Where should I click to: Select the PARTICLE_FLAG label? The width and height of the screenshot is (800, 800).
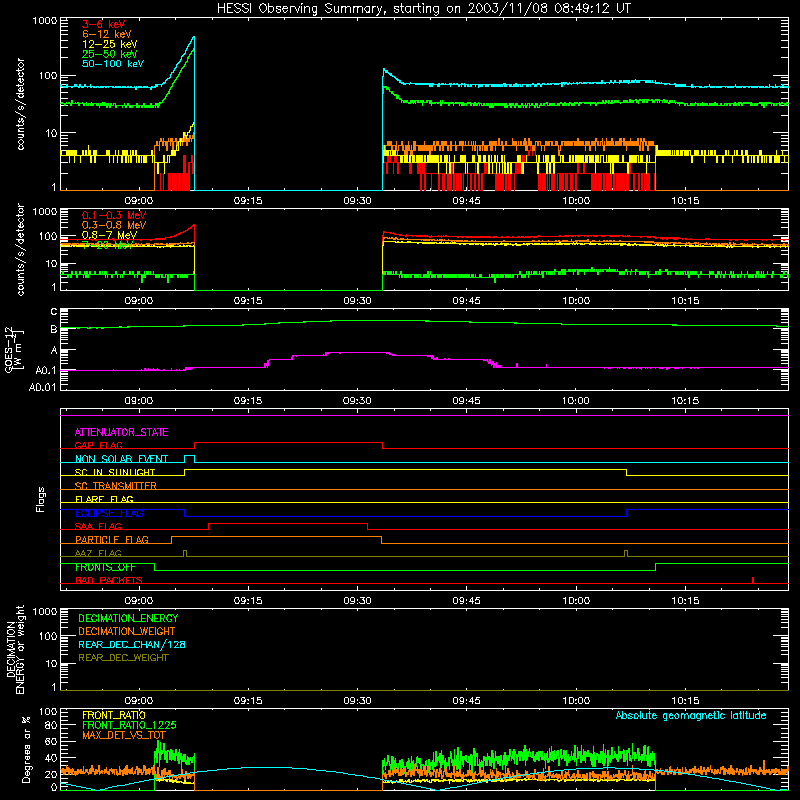(x=112, y=540)
